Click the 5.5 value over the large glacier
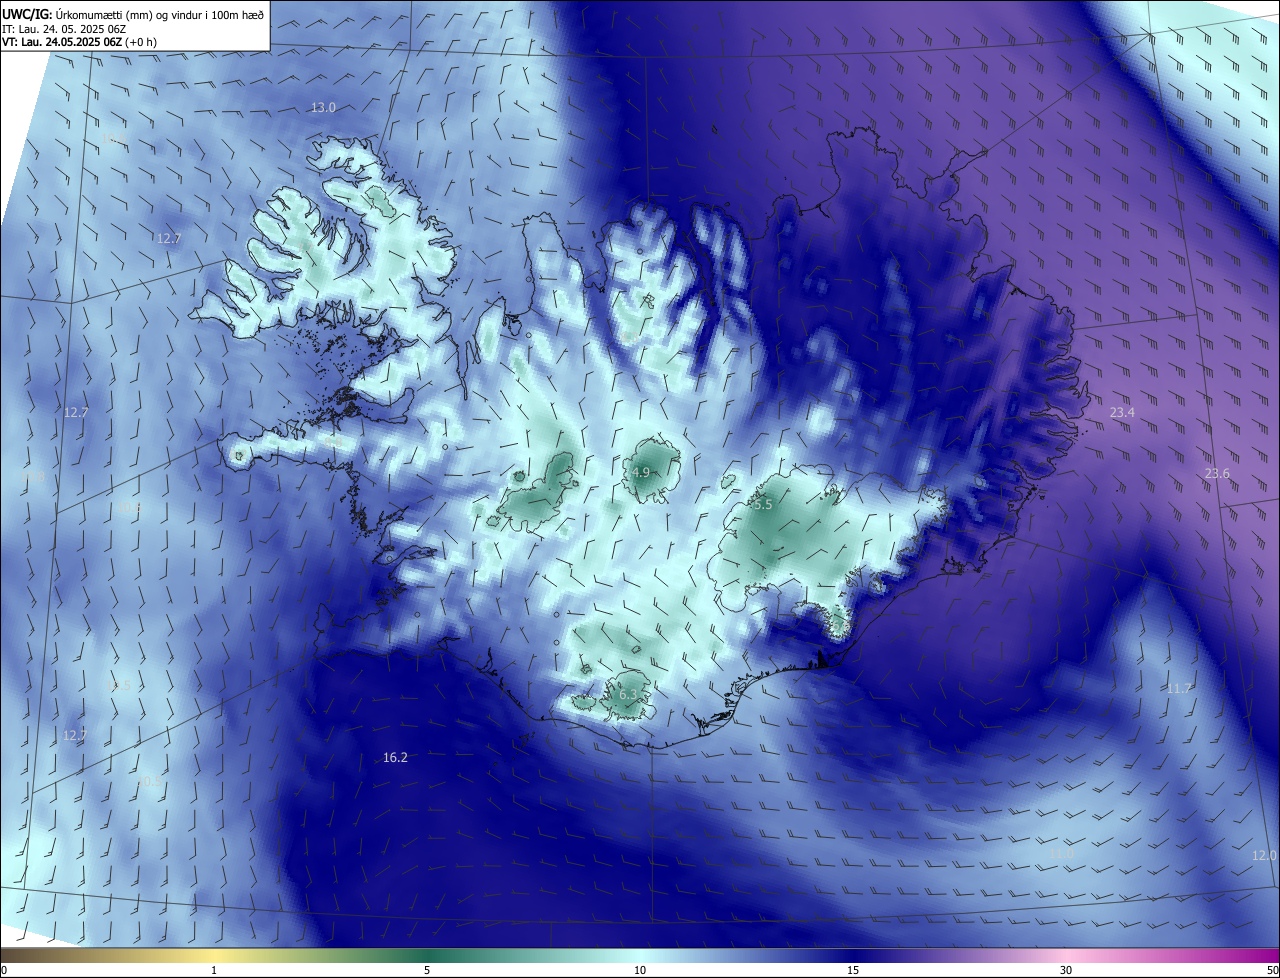The image size is (1280, 978). pos(763,505)
